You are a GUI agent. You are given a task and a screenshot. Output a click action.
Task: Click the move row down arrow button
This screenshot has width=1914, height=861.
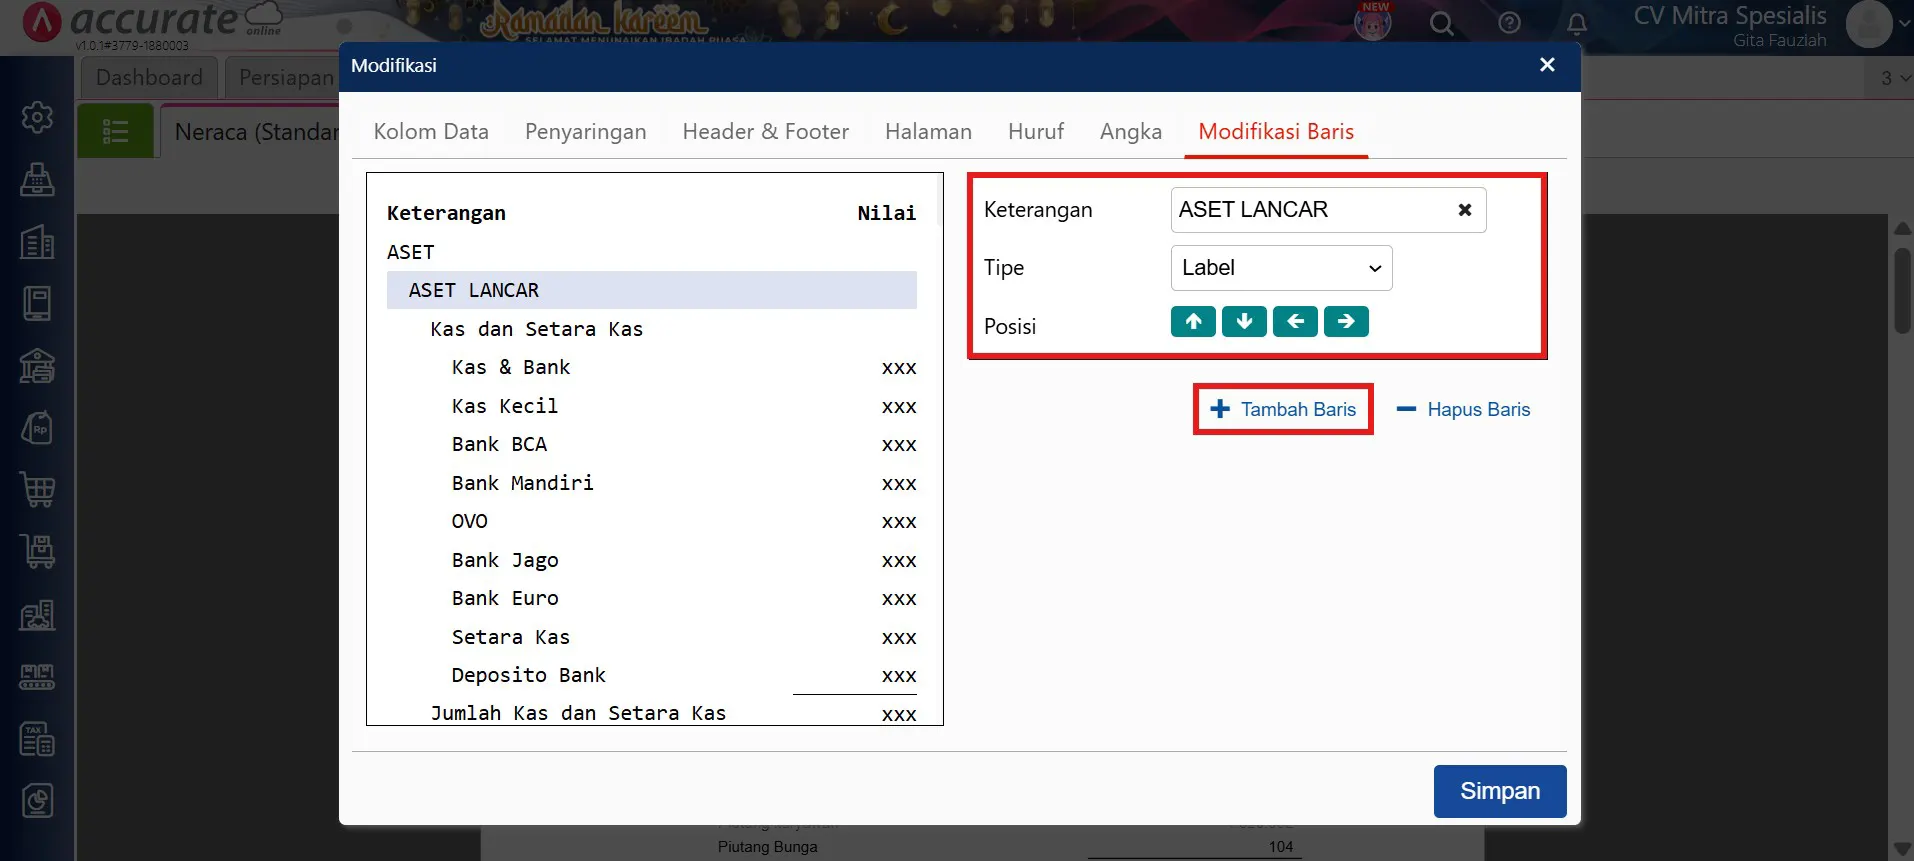[x=1244, y=321]
